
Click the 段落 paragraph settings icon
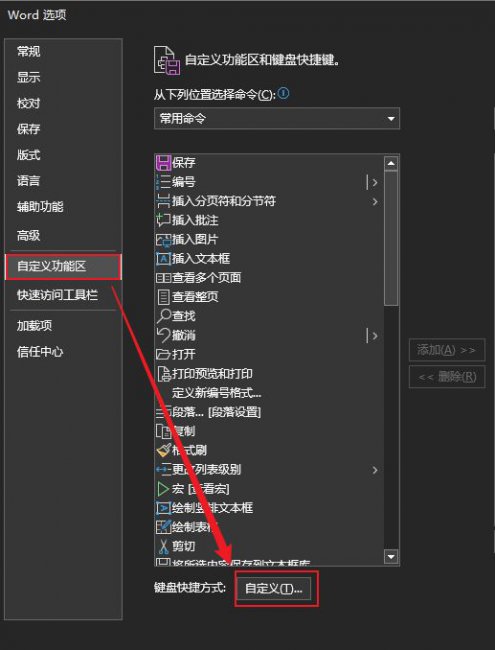(163, 412)
